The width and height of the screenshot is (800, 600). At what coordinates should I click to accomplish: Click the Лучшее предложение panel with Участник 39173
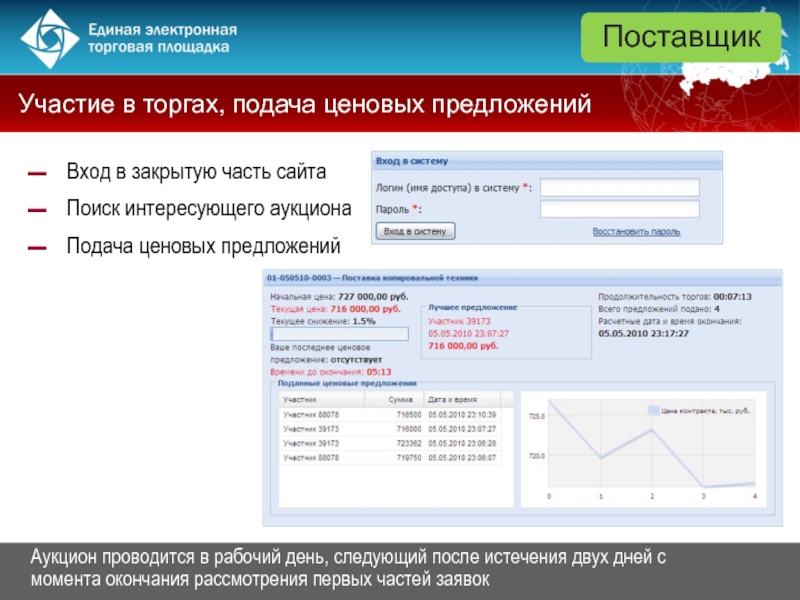coord(471,327)
